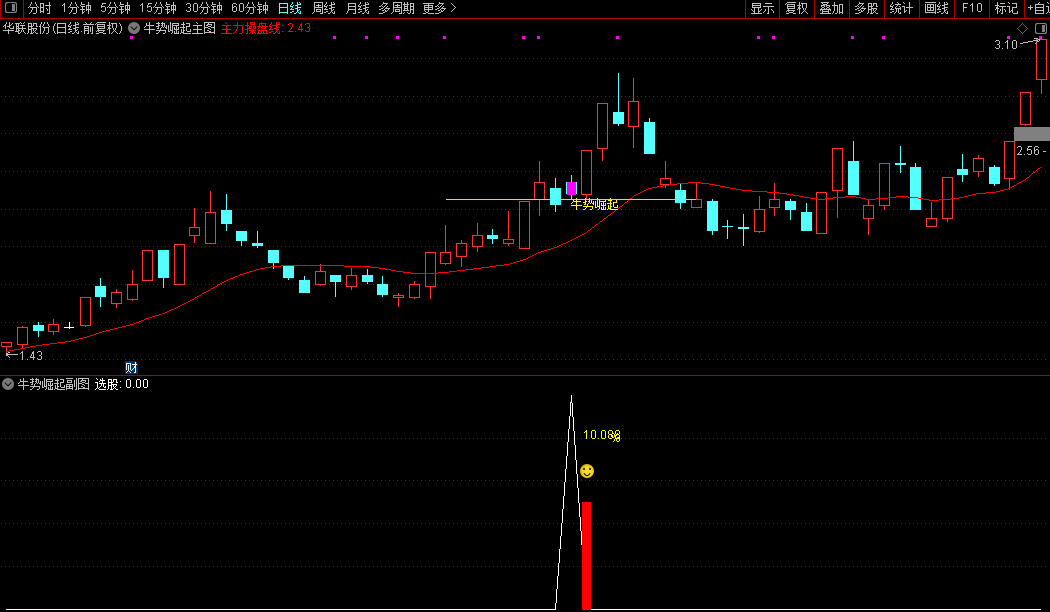Select the 周线 weekly chart tab
This screenshot has width=1050, height=612.
pyautogui.click(x=324, y=8)
